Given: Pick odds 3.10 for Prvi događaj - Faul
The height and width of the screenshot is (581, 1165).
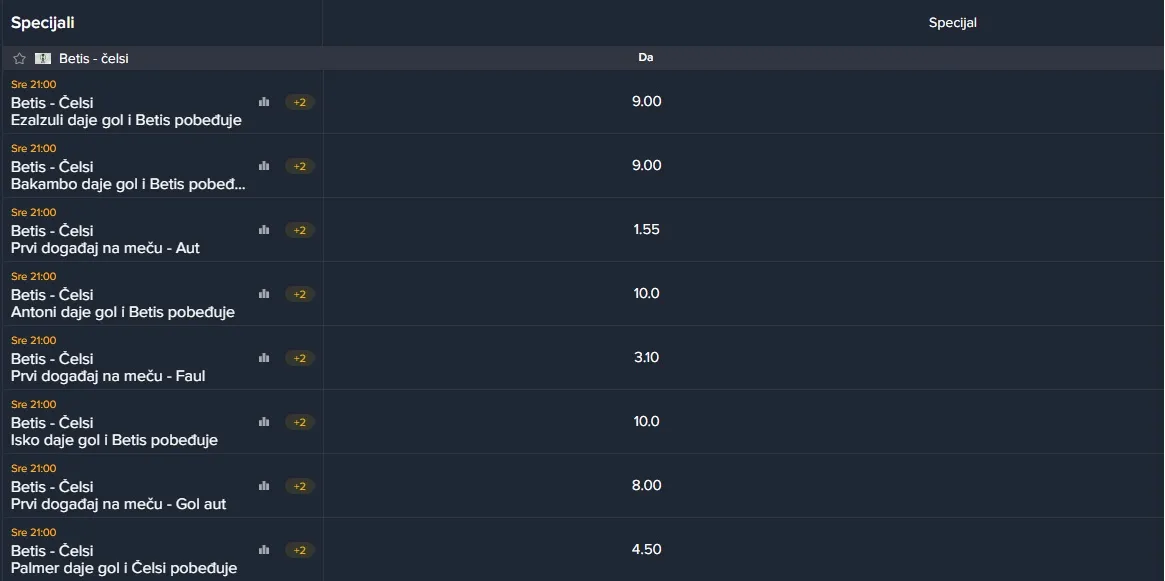Looking at the screenshot, I should (646, 357).
